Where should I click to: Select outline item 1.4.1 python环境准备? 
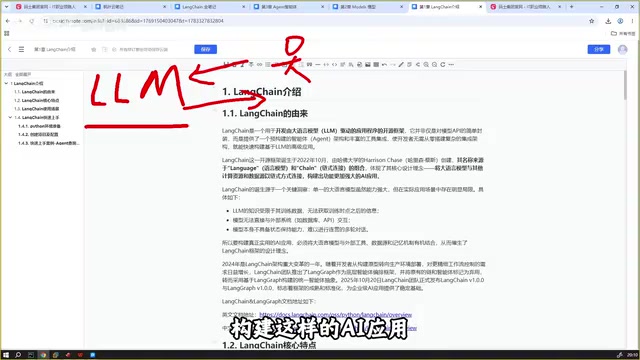[39, 126]
